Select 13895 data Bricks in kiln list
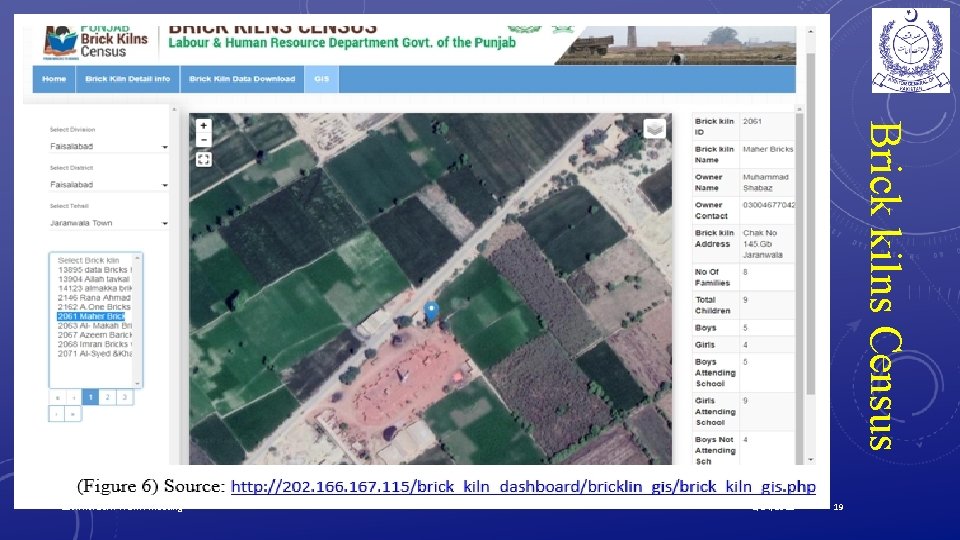Image resolution: width=960 pixels, height=540 pixels. 94,270
